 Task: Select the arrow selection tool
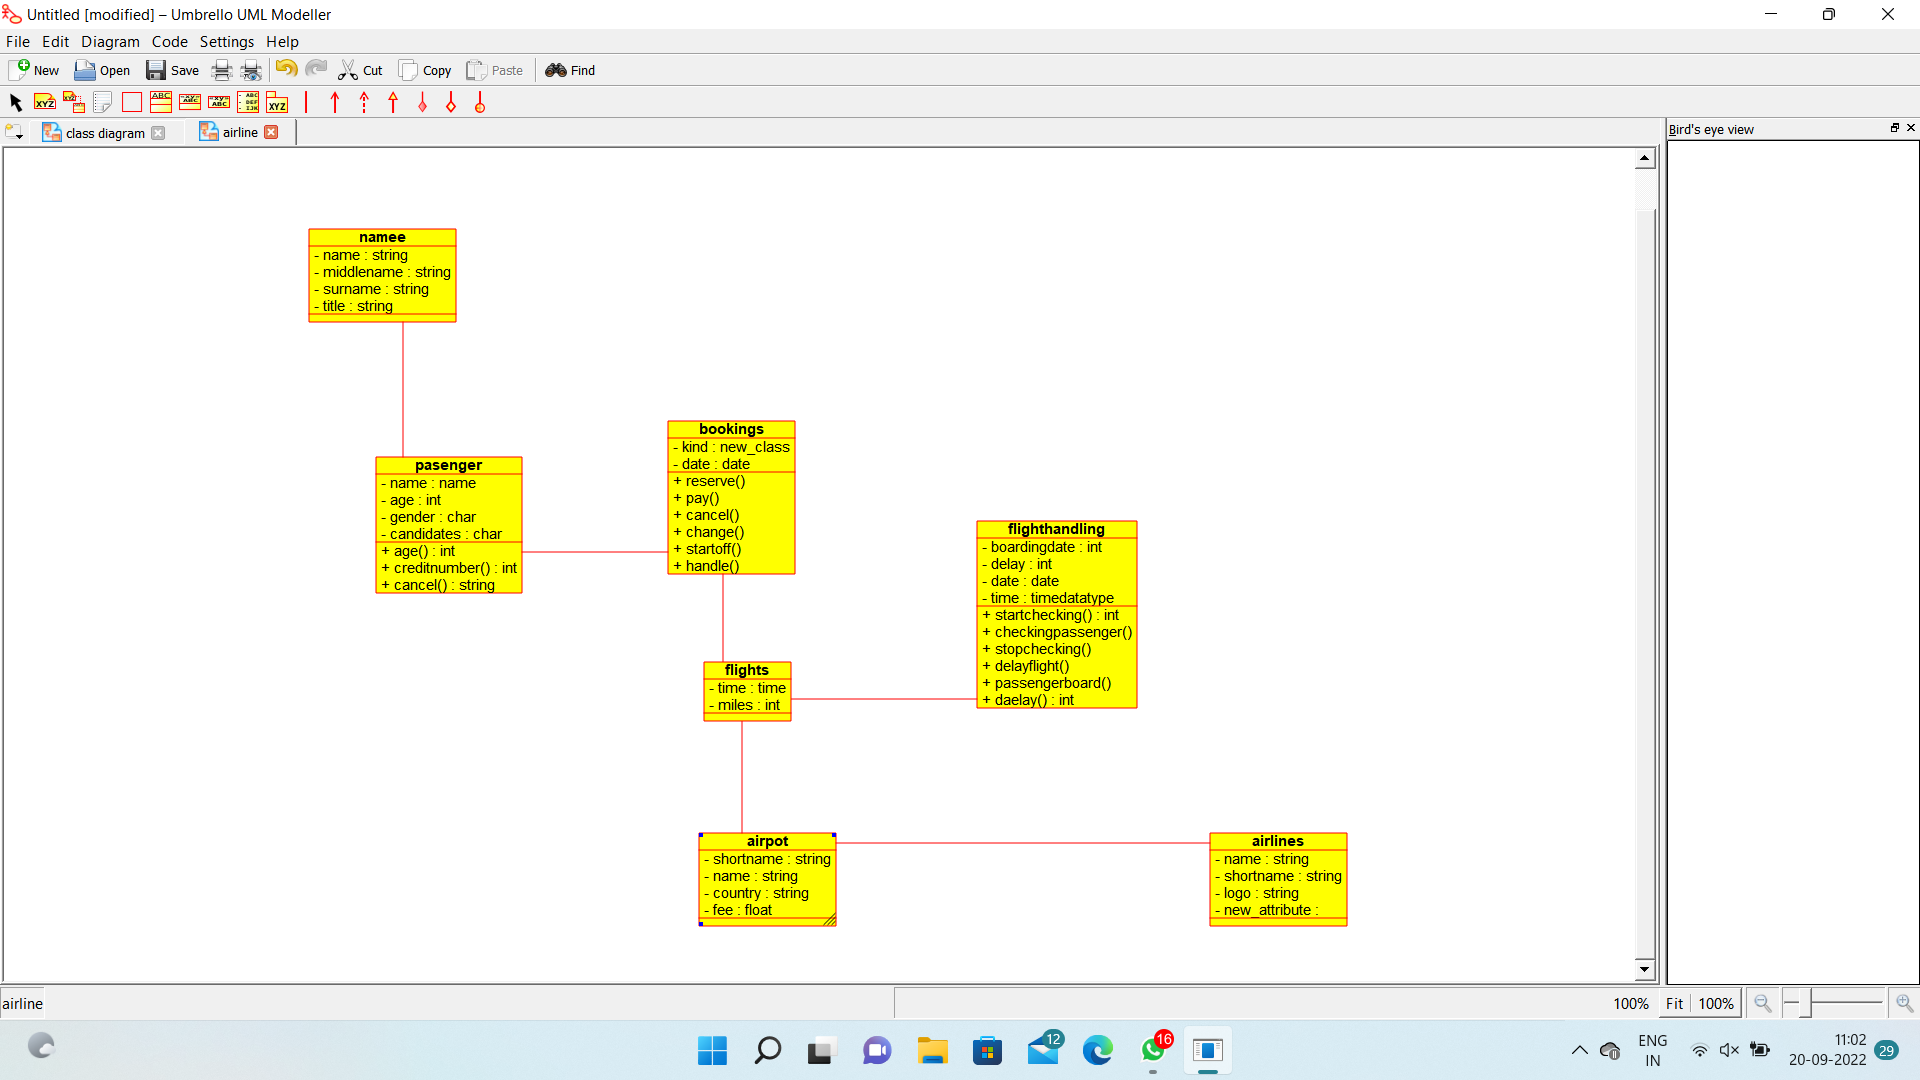(x=16, y=102)
